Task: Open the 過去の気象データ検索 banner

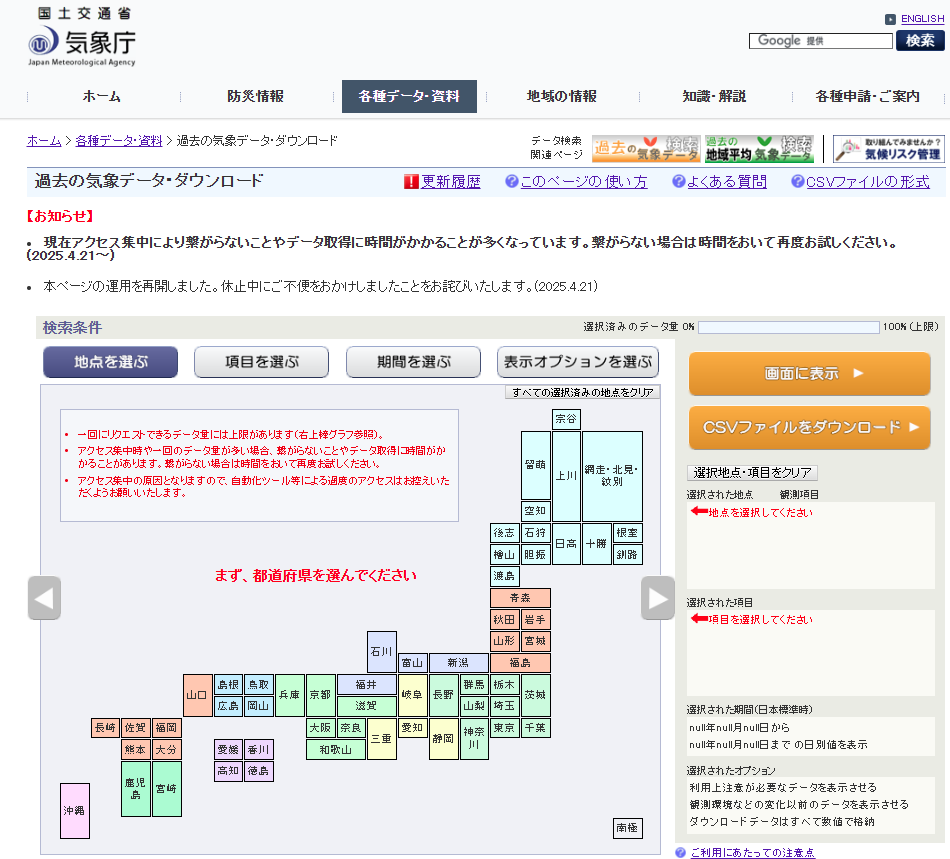Action: click(645, 148)
